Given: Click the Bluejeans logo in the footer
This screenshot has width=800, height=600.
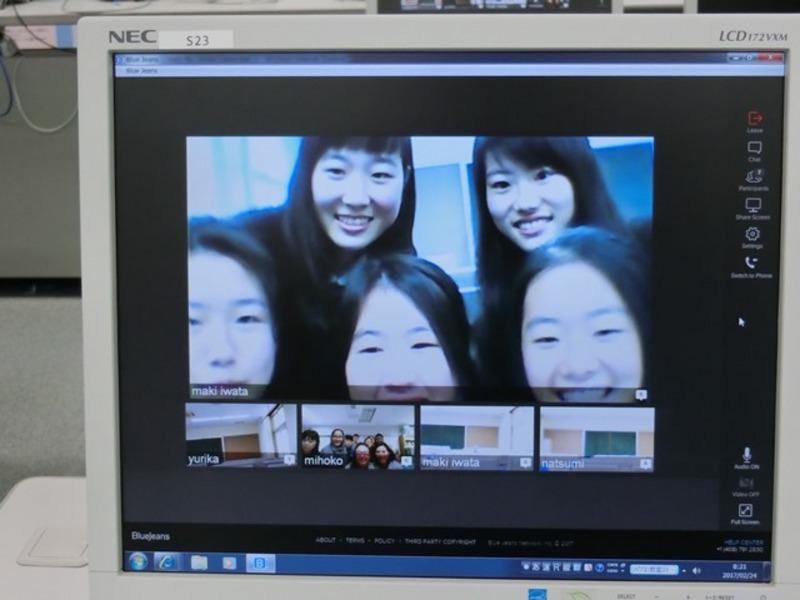Looking at the screenshot, I should (x=151, y=536).
